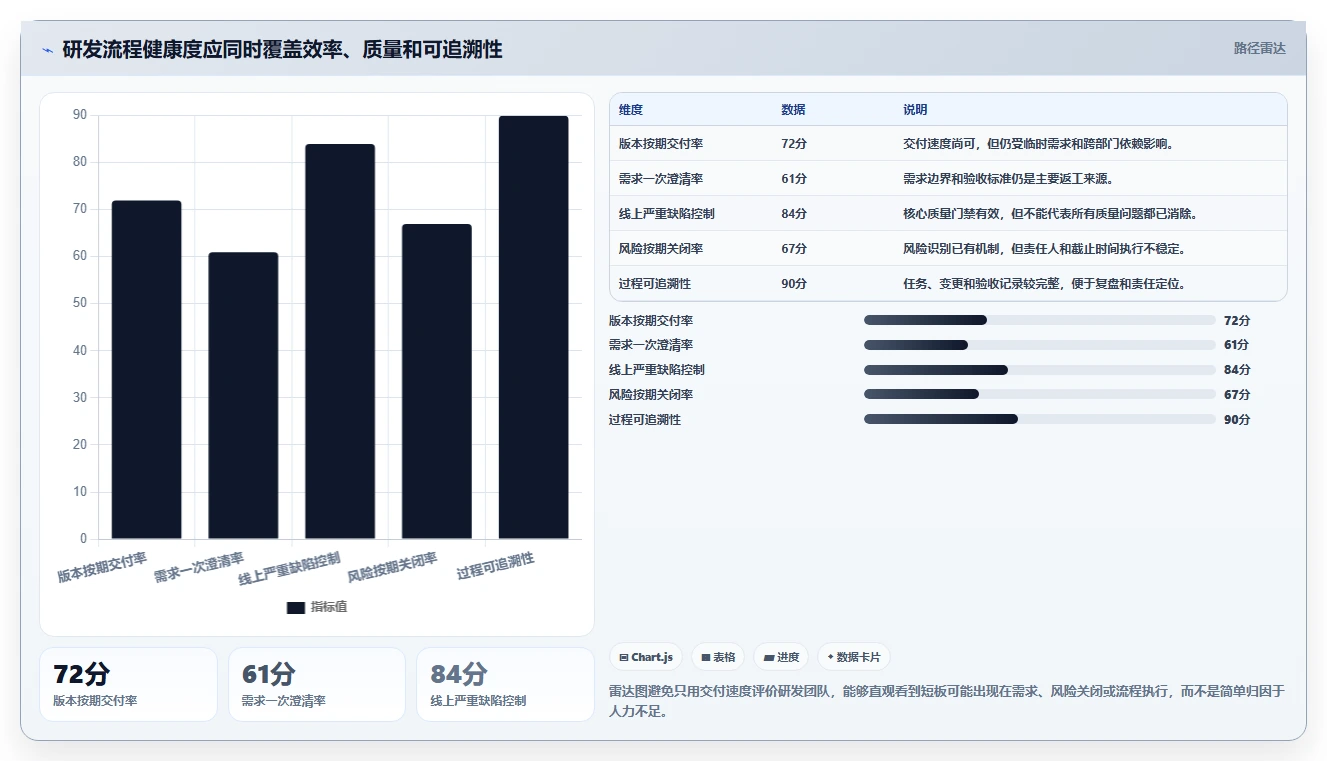Click the 表格 chip
This screenshot has width=1327, height=761.
tap(718, 657)
